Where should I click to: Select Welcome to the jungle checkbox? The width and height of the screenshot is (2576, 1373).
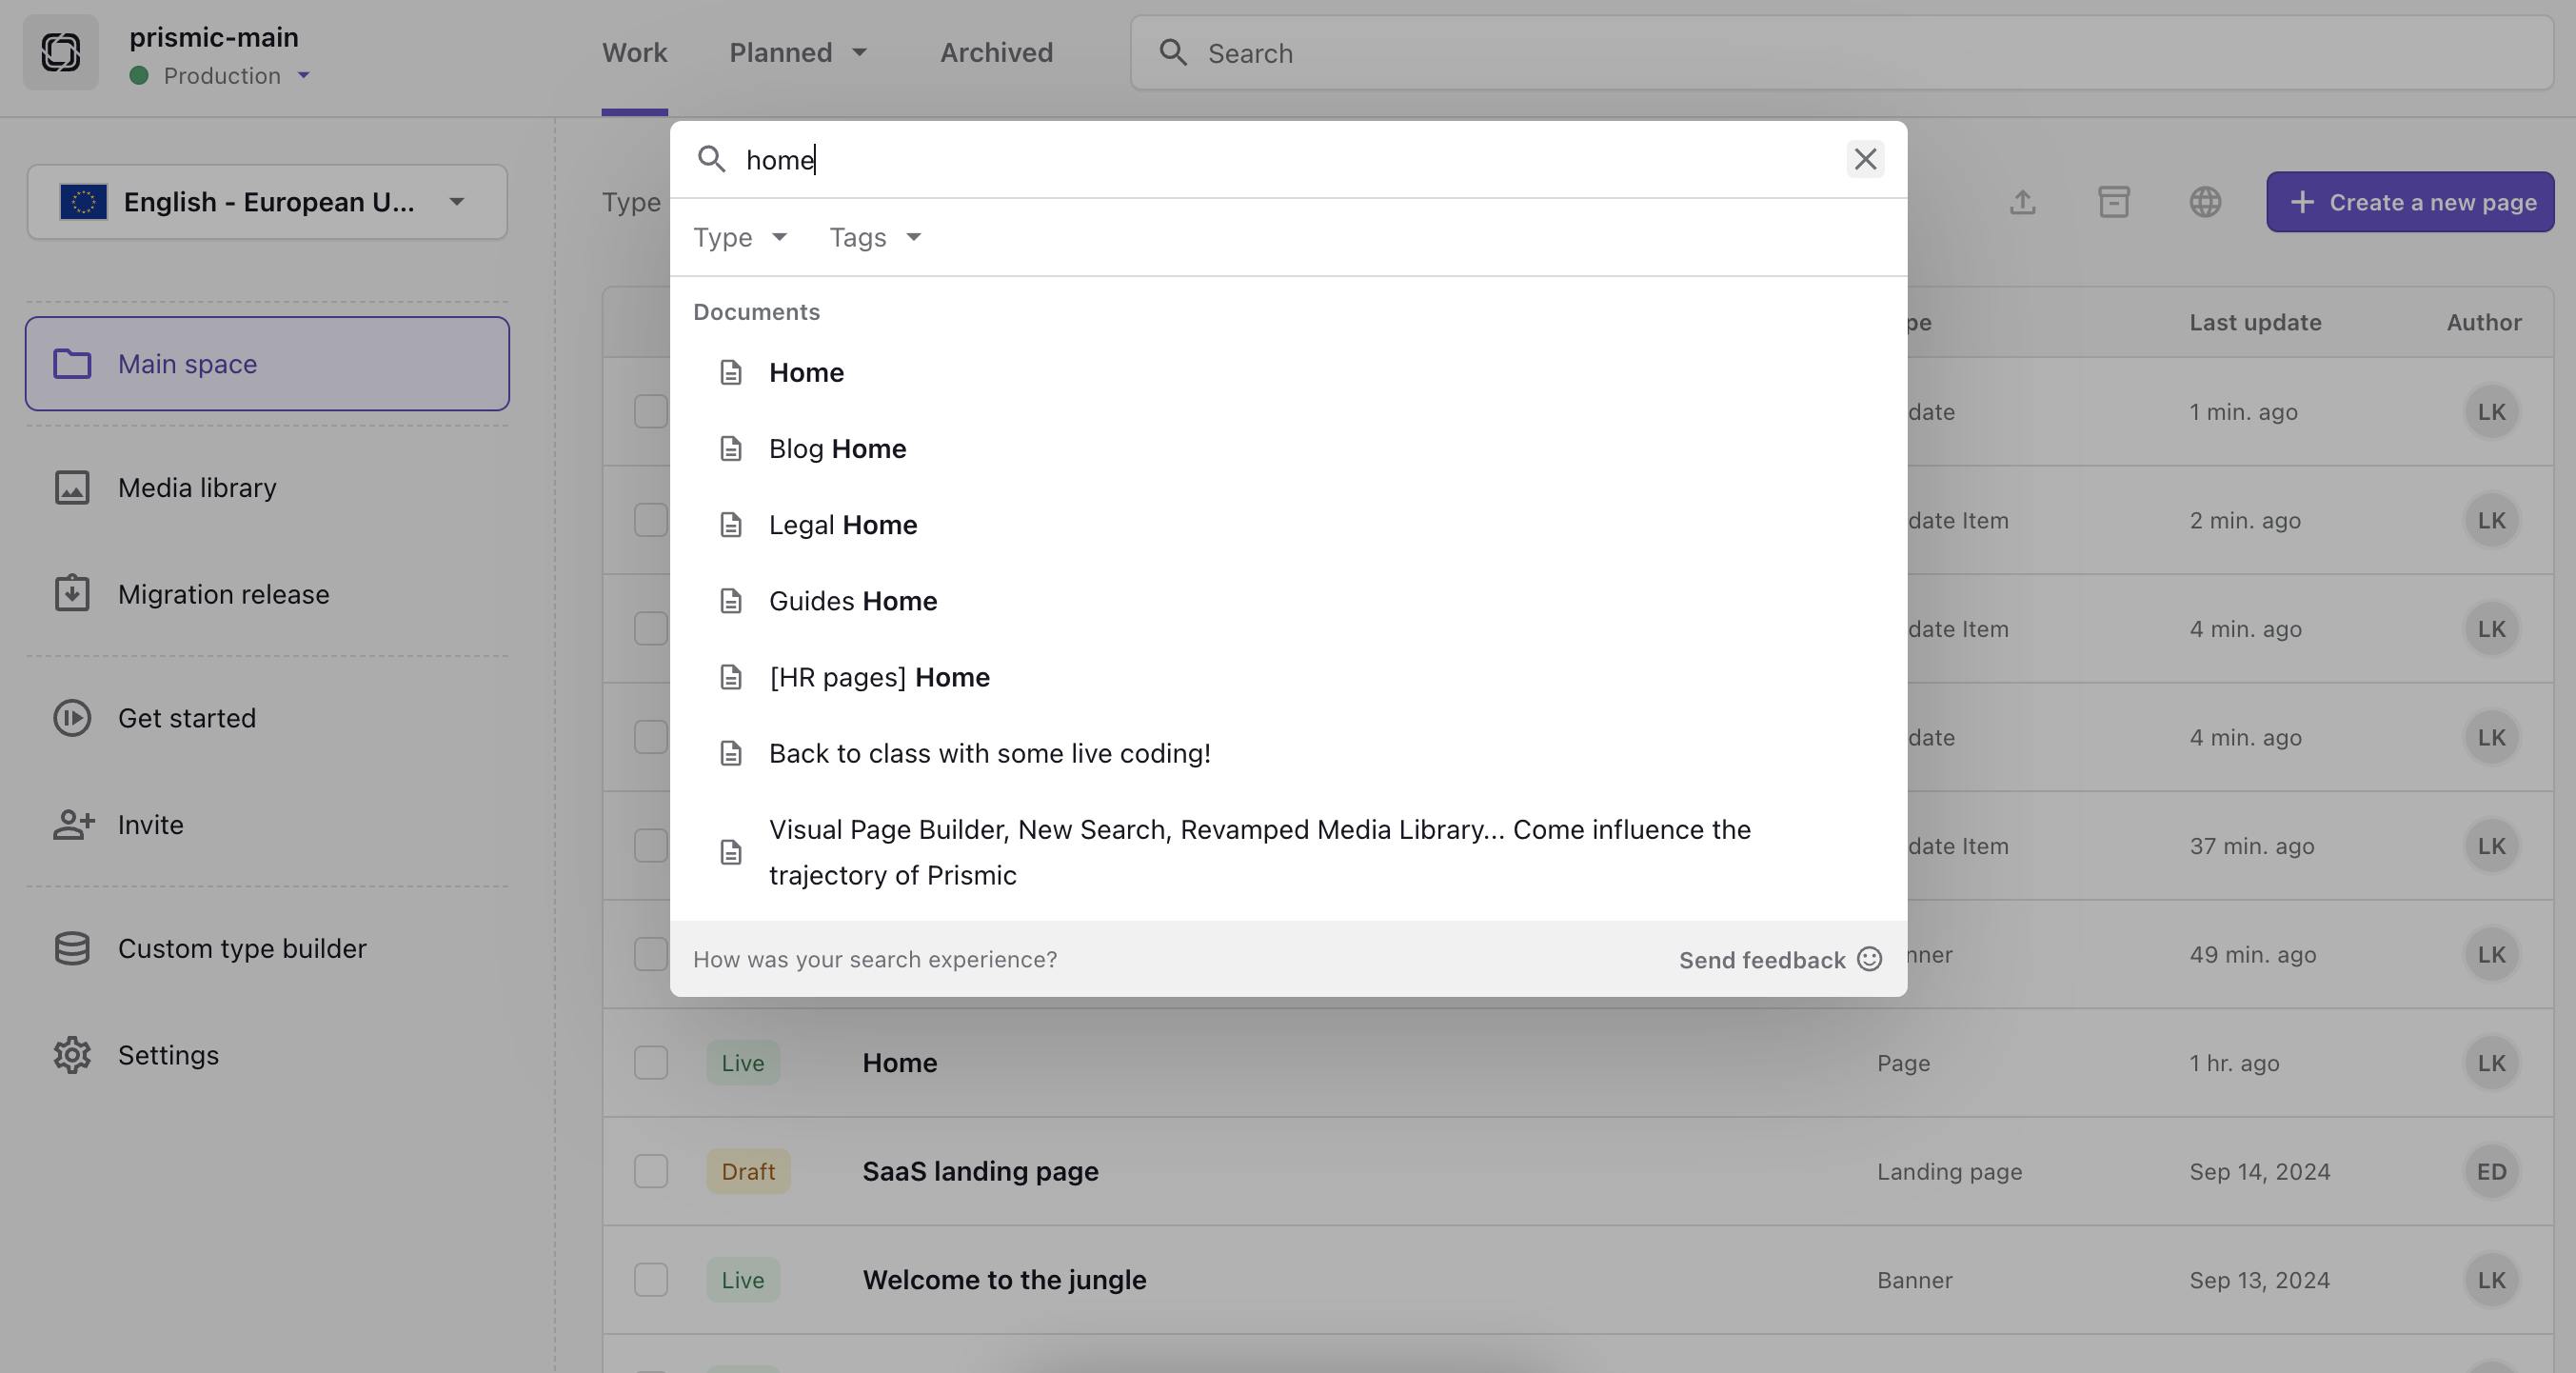pos(651,1279)
